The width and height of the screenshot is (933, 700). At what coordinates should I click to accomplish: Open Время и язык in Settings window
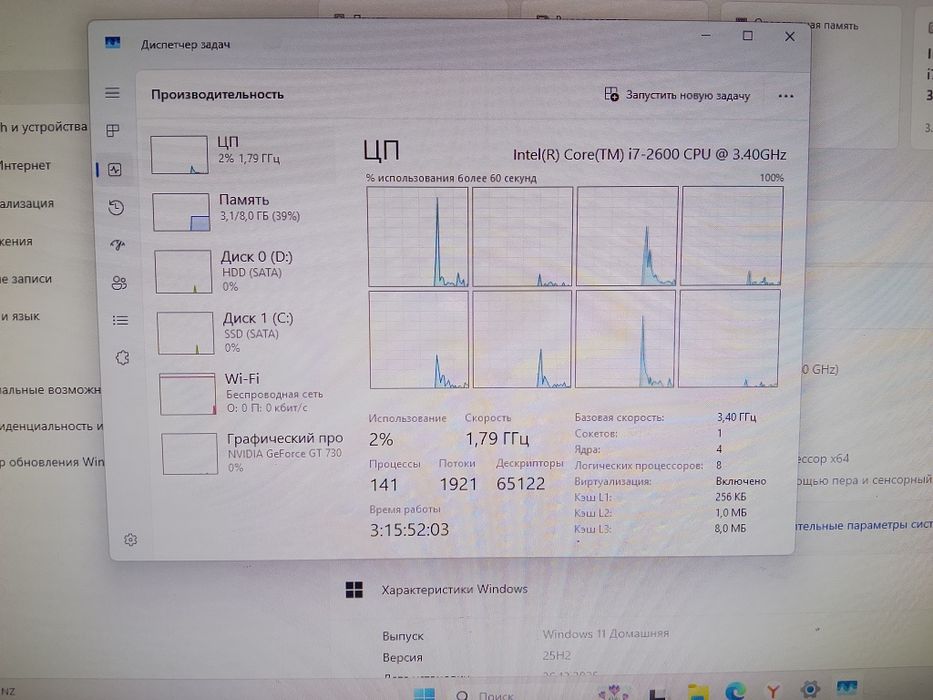tap(20, 317)
